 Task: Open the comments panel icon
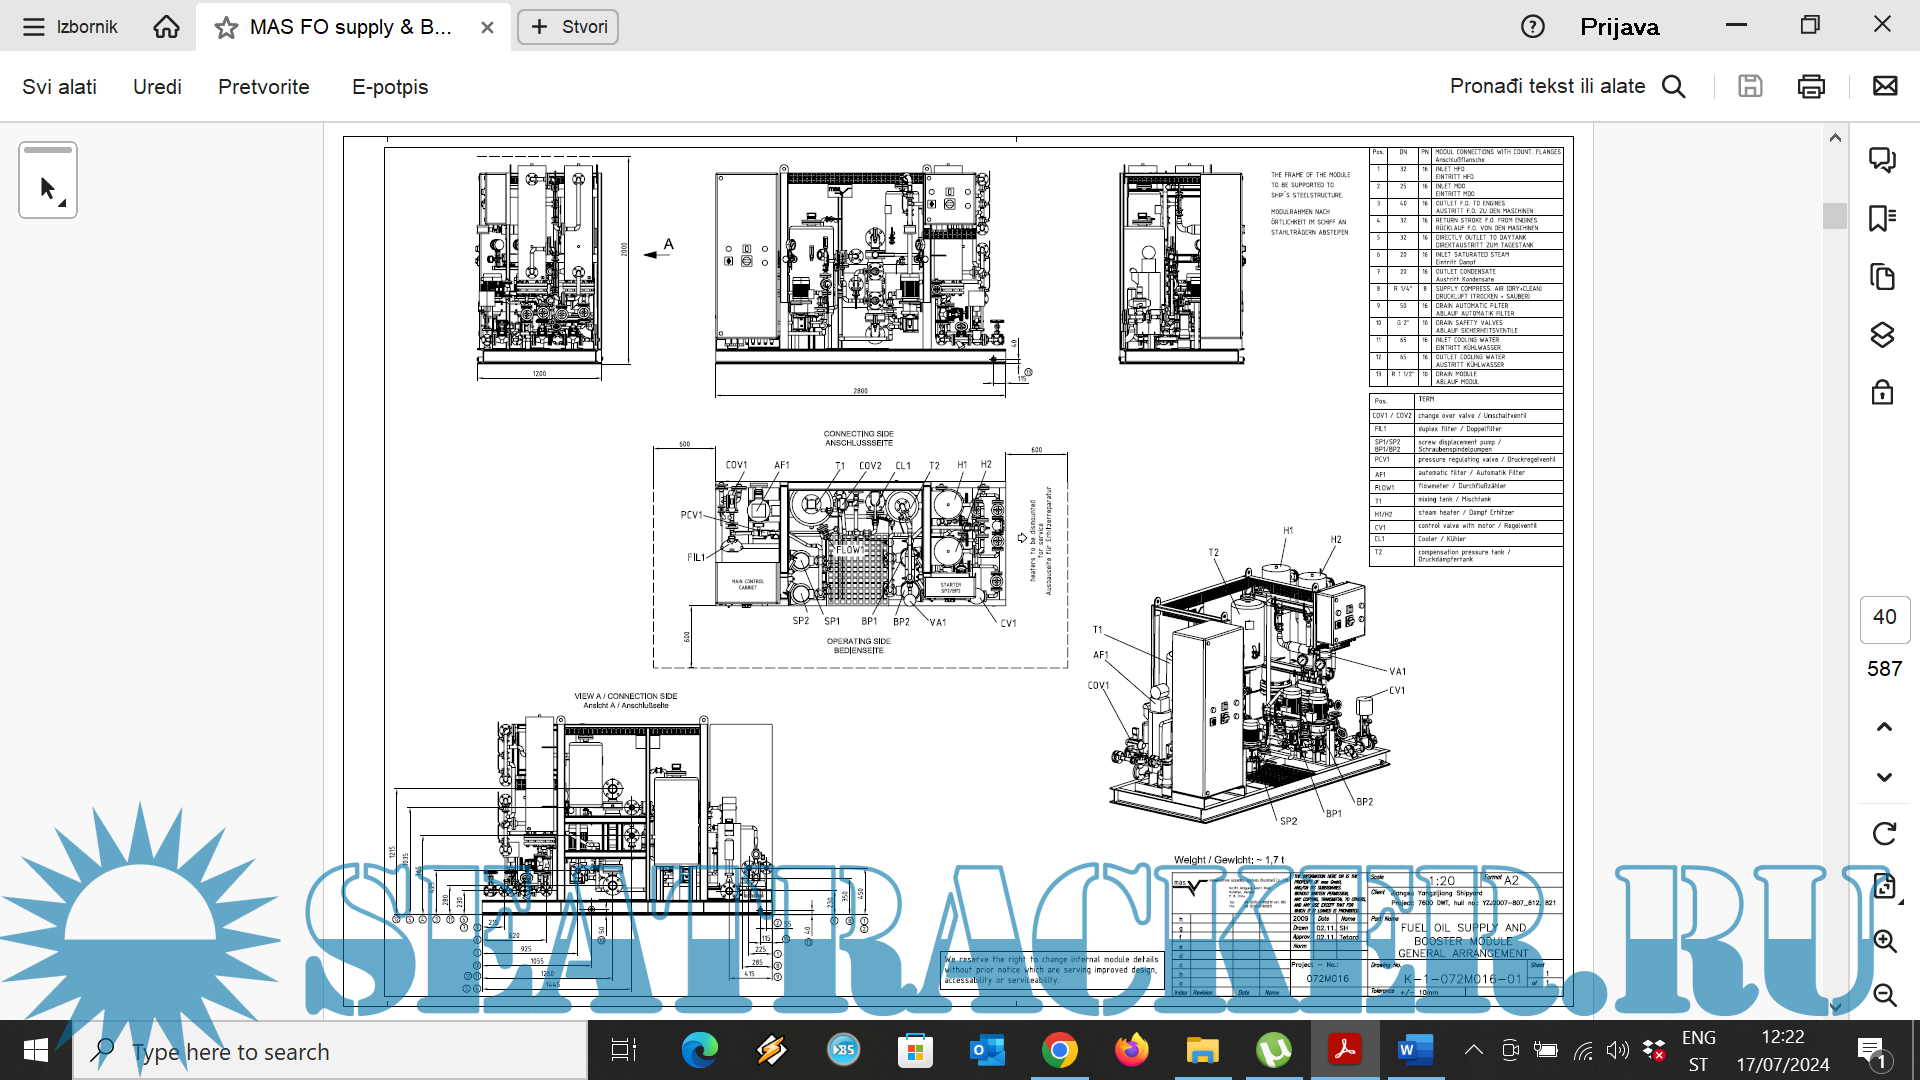coord(1882,160)
